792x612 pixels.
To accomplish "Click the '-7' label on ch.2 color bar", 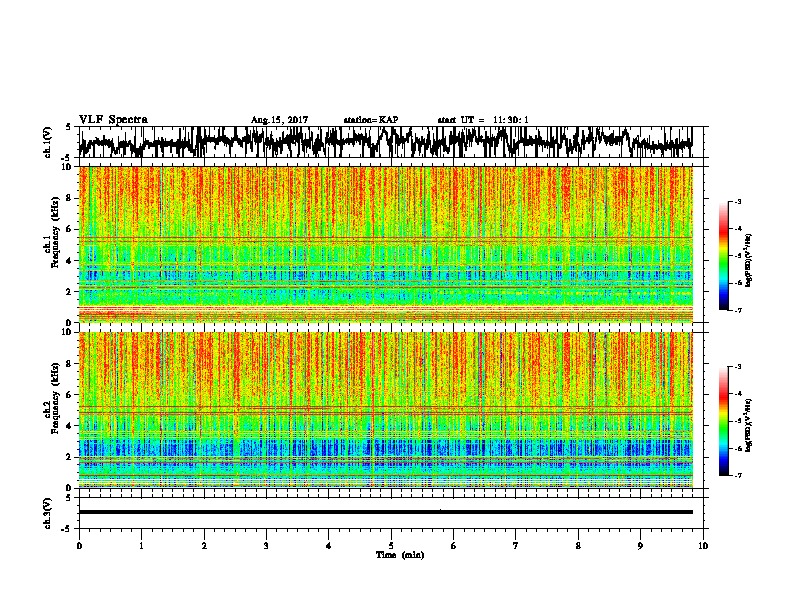I will click(738, 476).
